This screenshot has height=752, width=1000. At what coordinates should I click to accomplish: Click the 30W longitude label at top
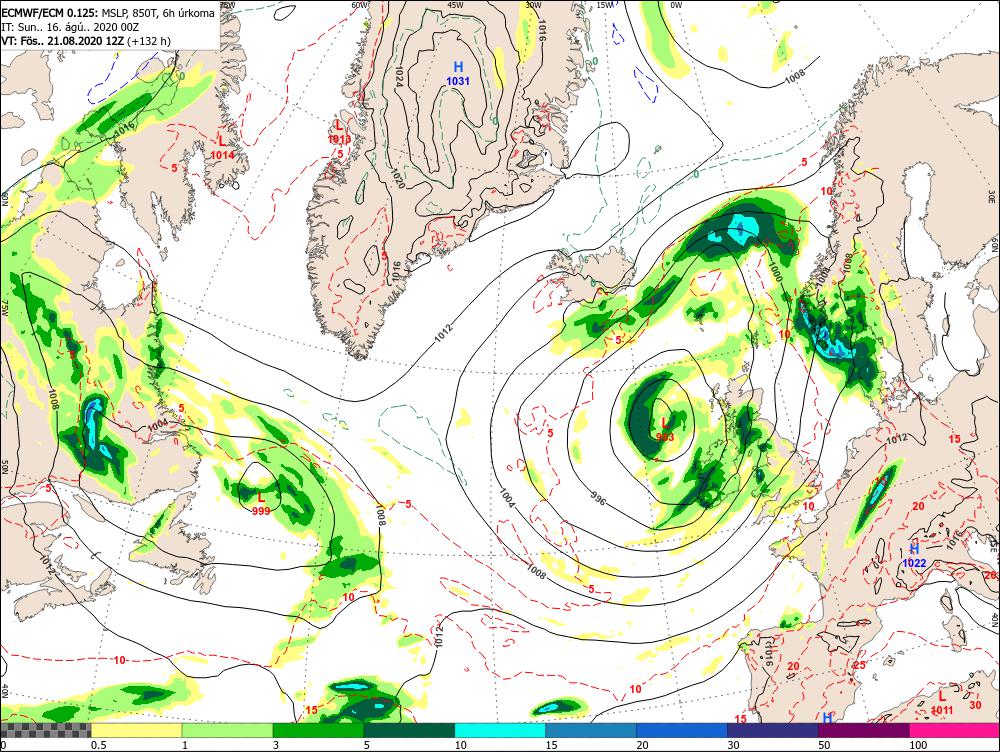click(533, 5)
